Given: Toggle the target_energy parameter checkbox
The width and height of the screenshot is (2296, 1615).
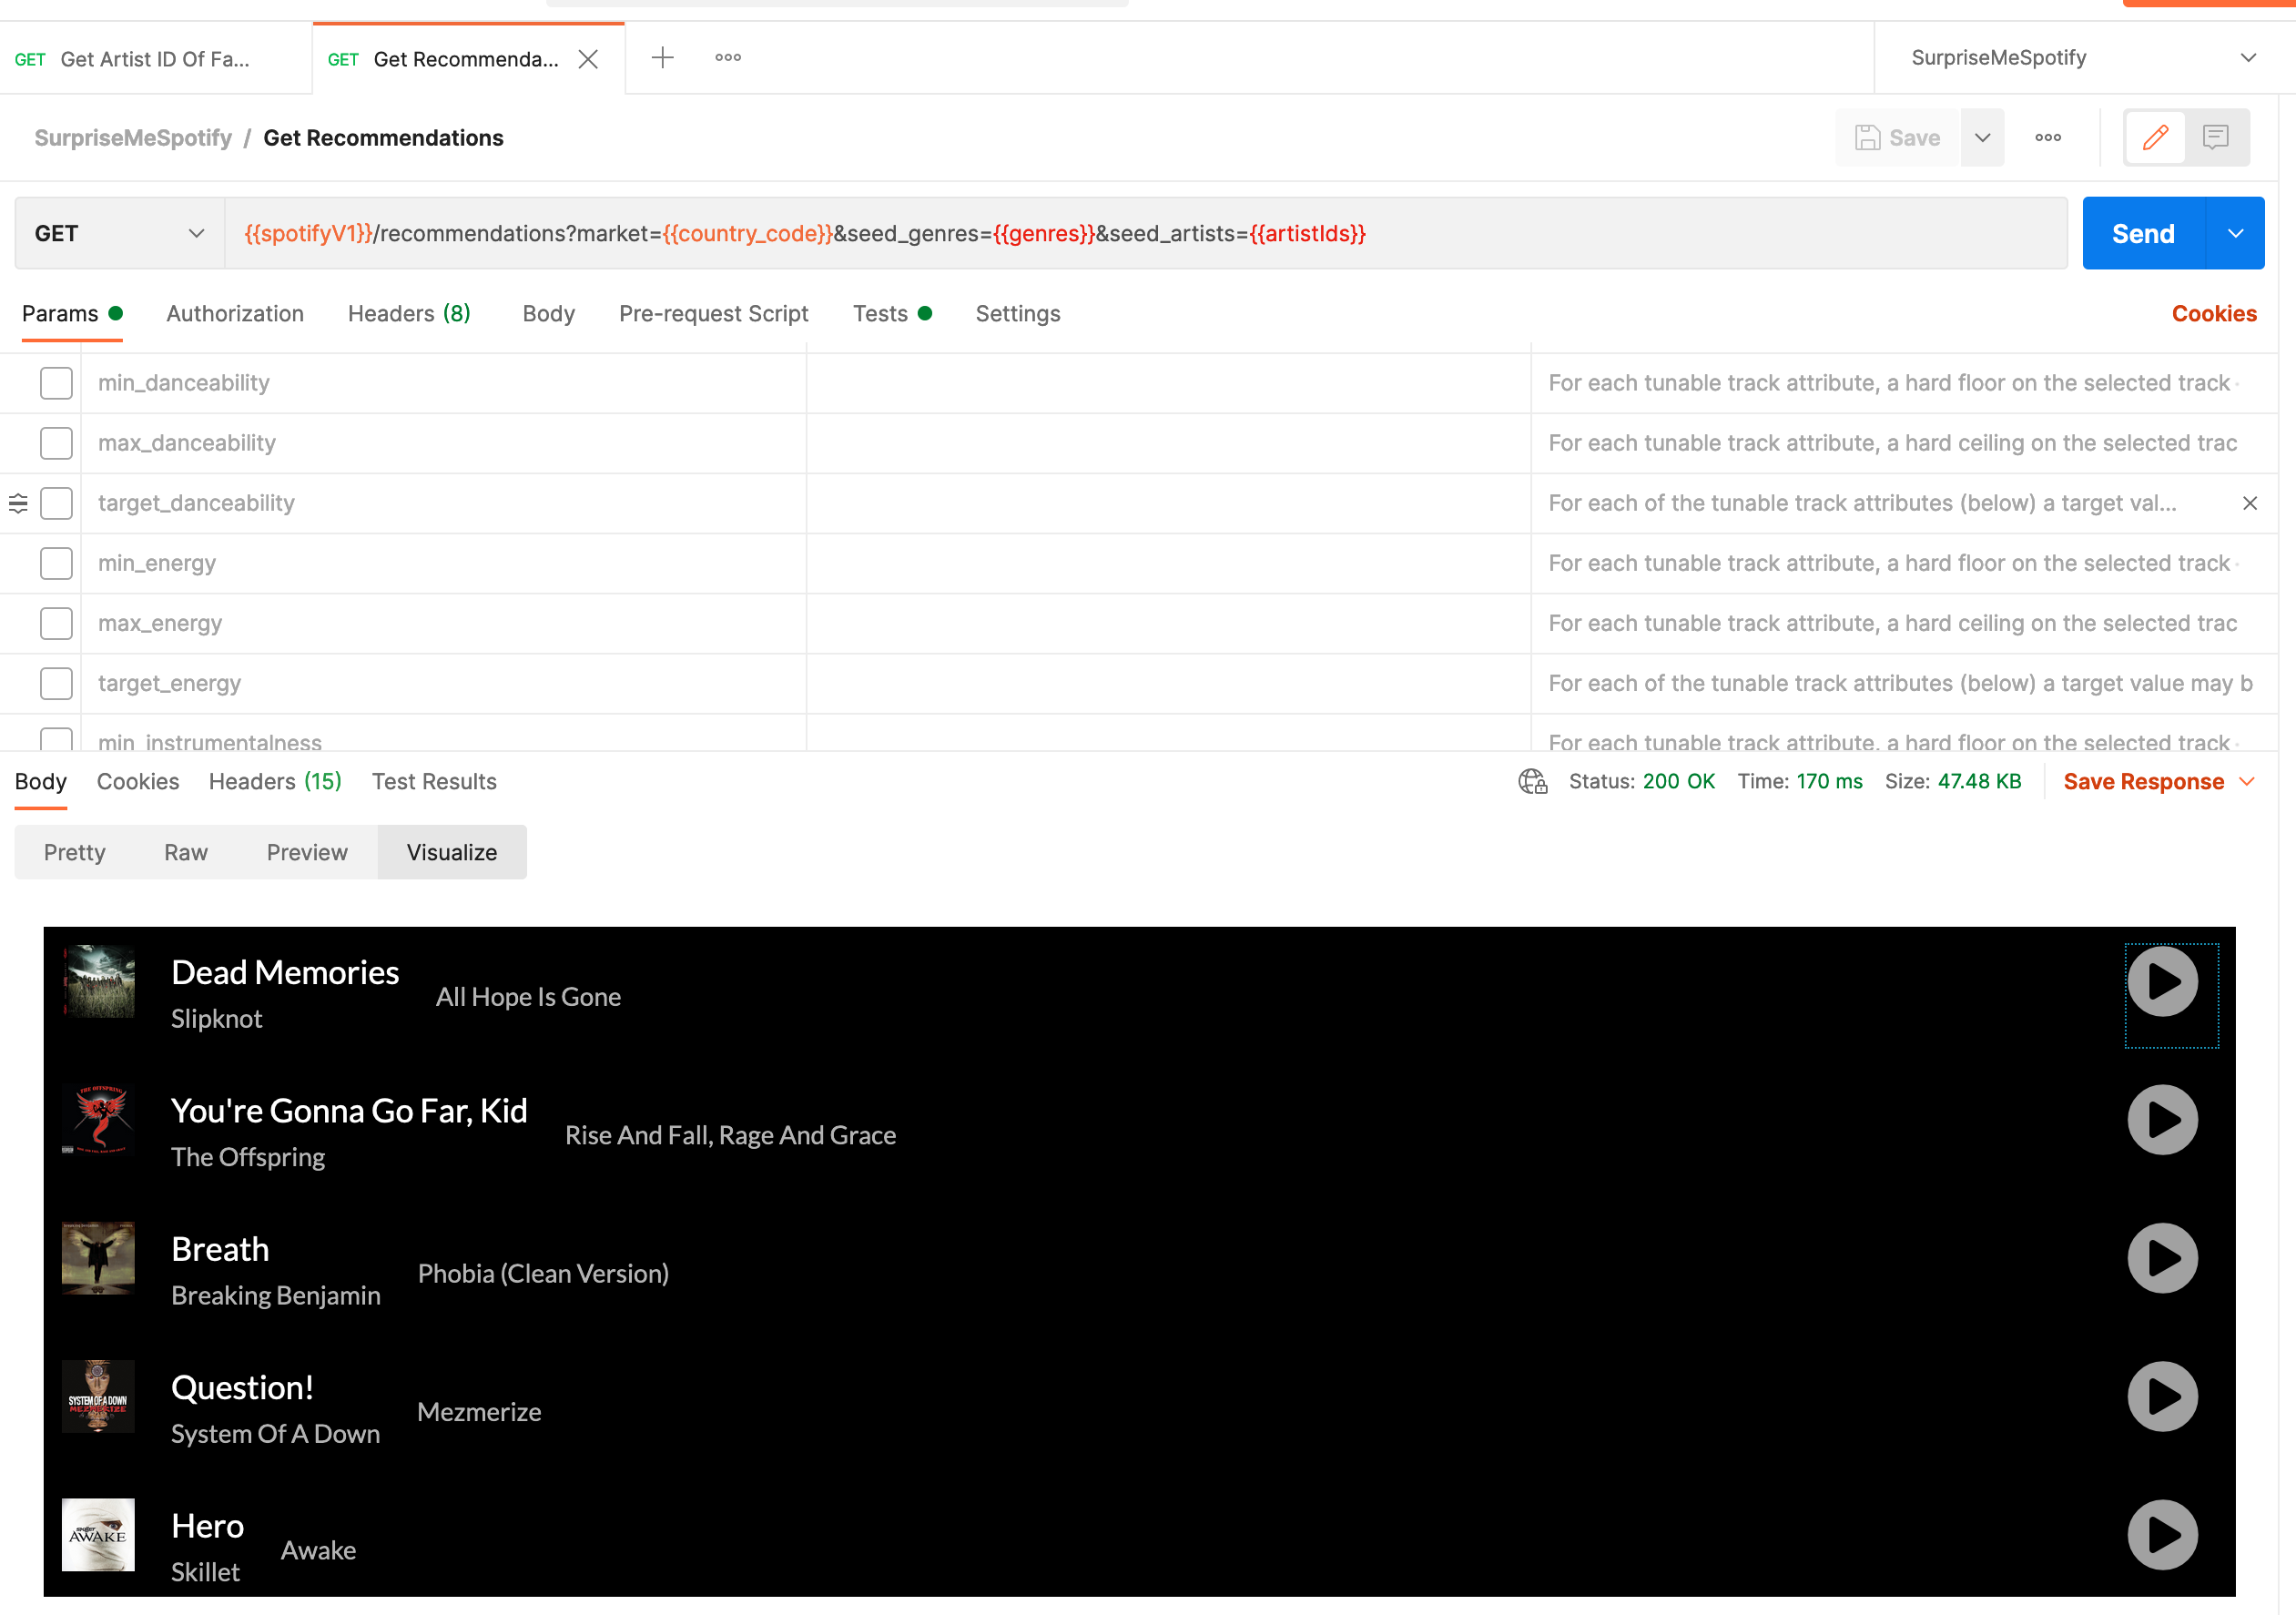Looking at the screenshot, I should click(x=56, y=683).
